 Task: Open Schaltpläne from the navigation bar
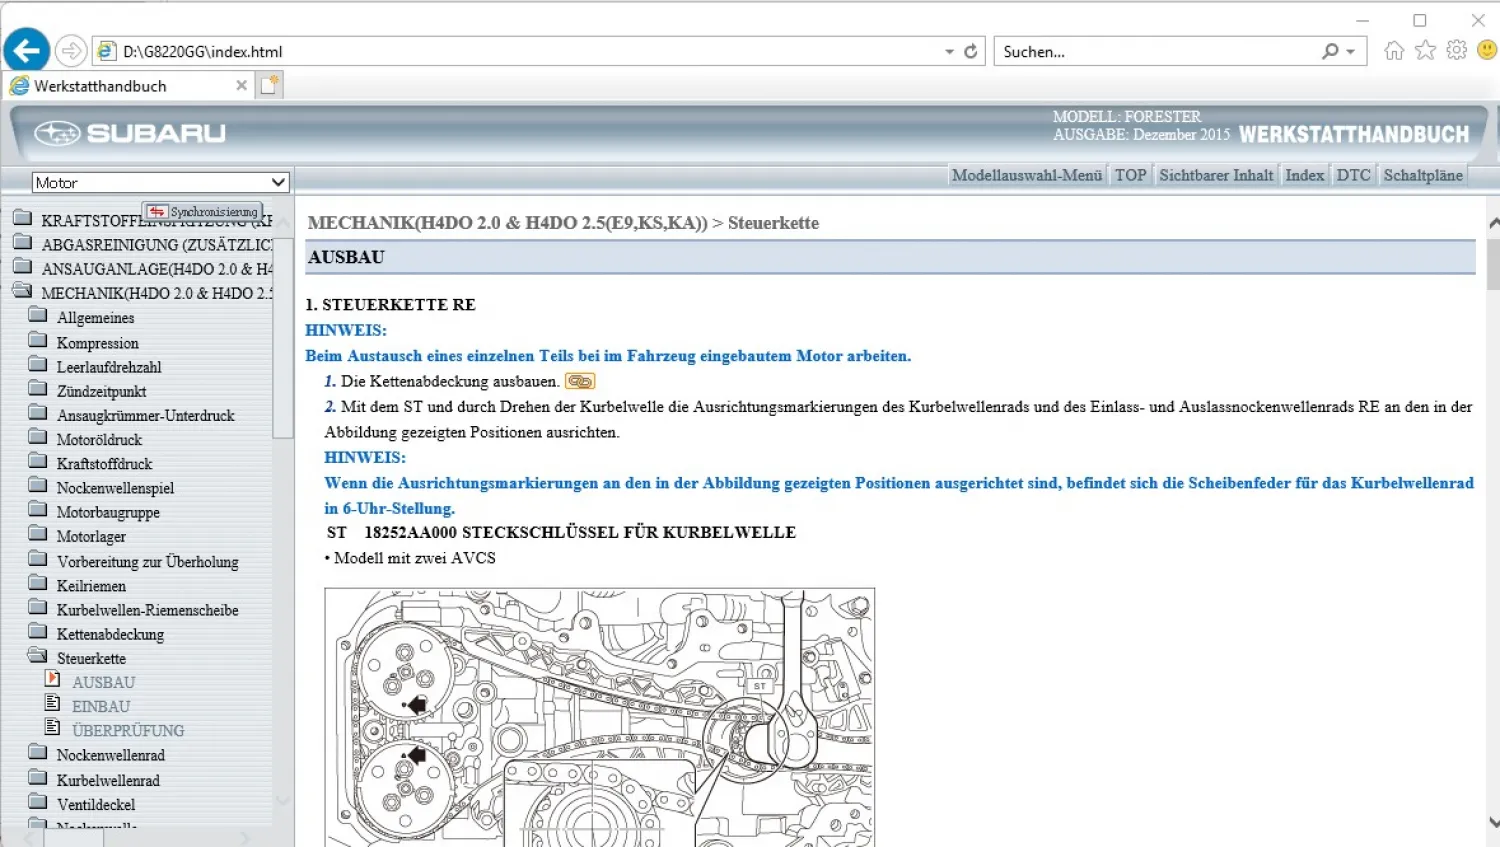coord(1422,174)
